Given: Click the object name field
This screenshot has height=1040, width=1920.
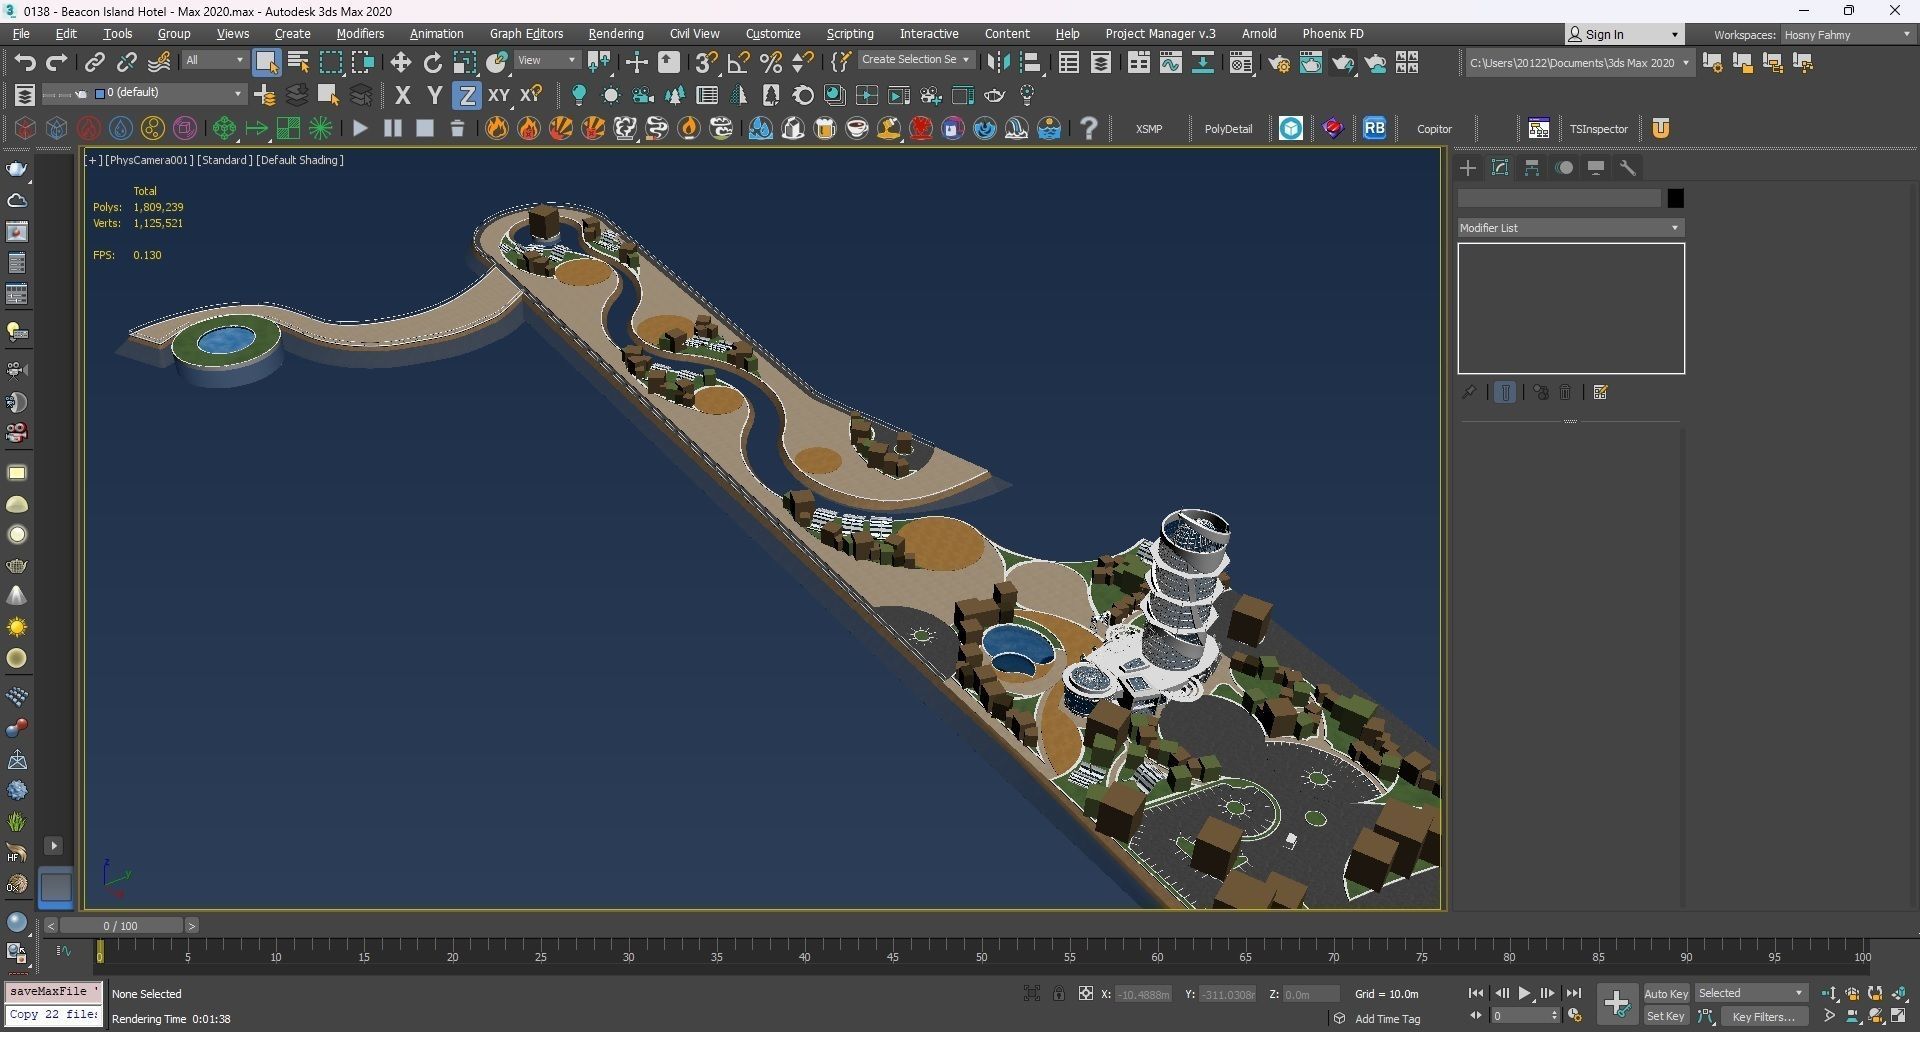Looking at the screenshot, I should pyautogui.click(x=1559, y=198).
